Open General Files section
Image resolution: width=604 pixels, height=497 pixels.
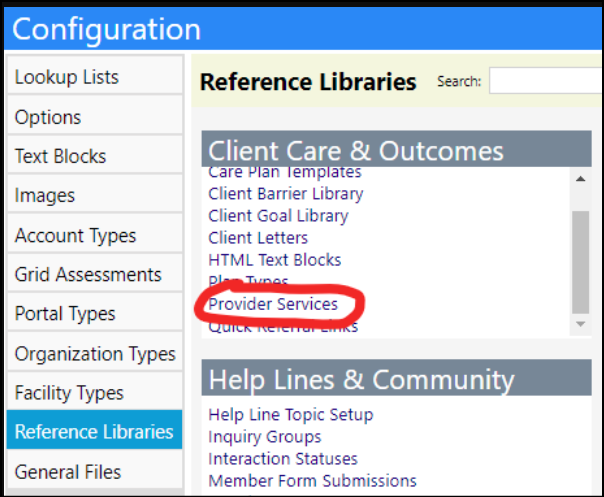click(x=95, y=470)
